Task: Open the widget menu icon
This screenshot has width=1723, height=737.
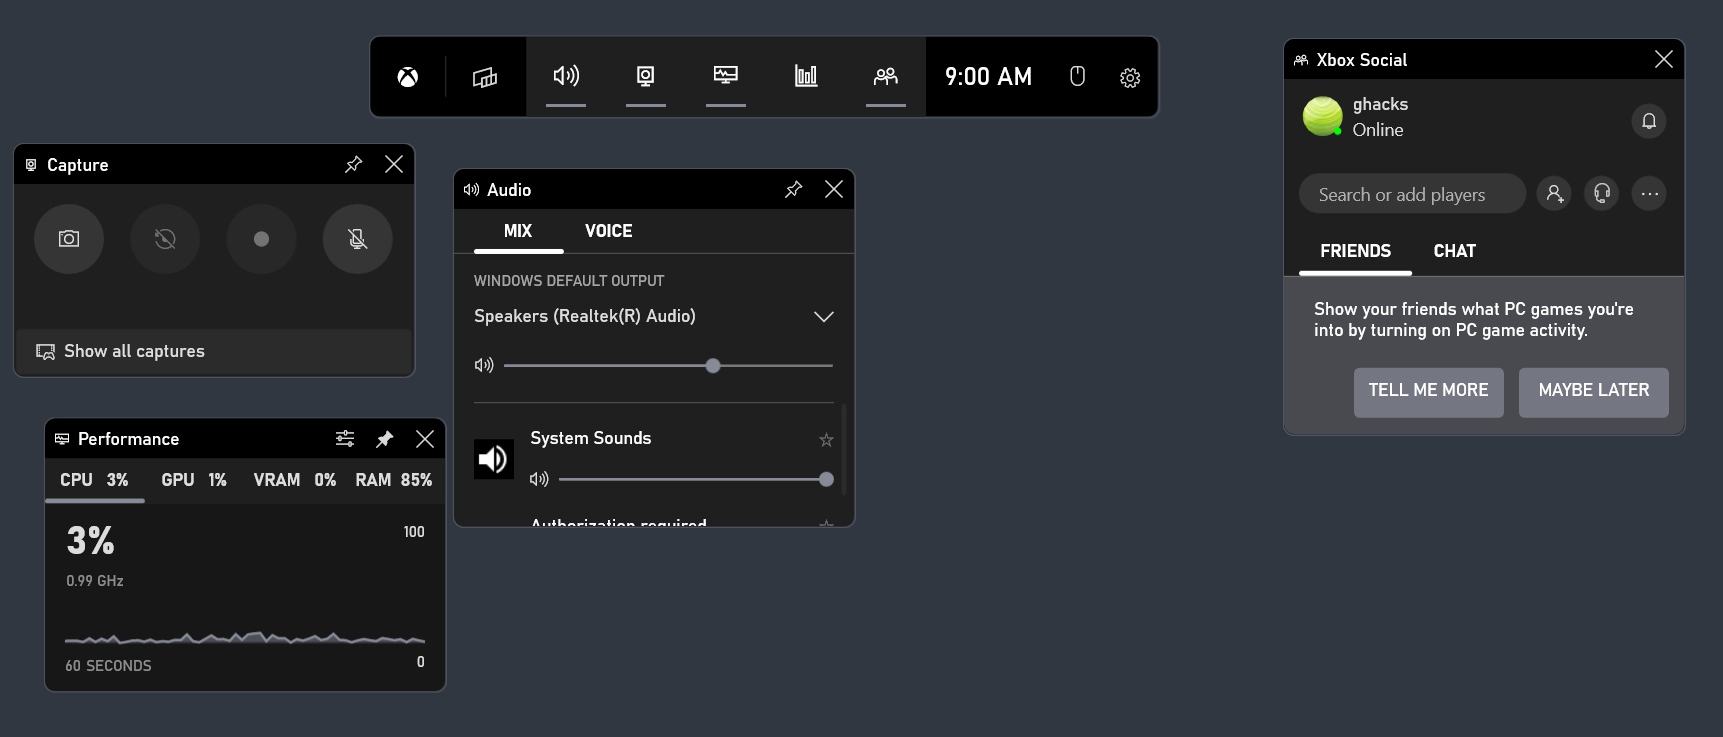Action: tap(485, 77)
